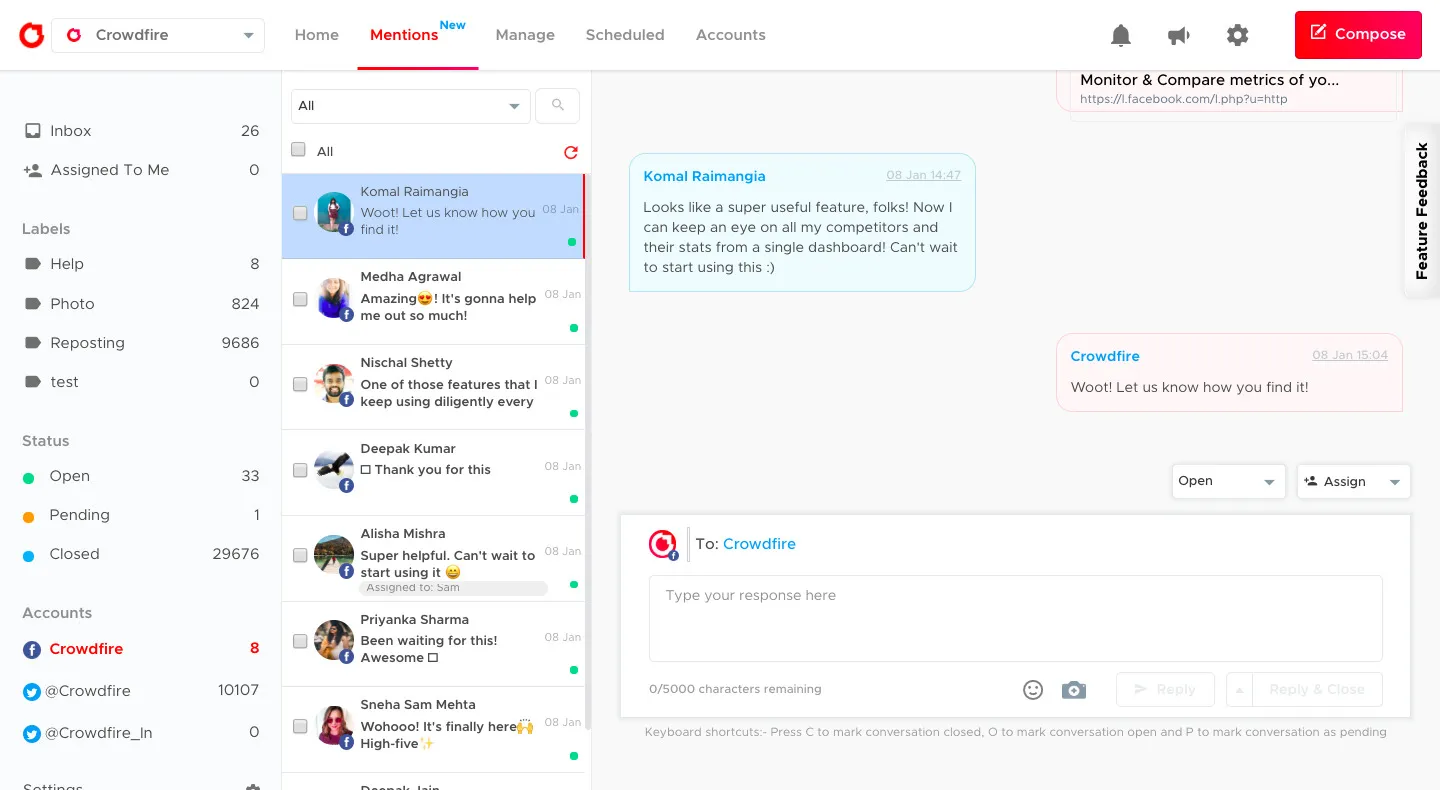Click Komal Raimangia's avatar in list
The height and width of the screenshot is (790, 1440).
(x=334, y=212)
